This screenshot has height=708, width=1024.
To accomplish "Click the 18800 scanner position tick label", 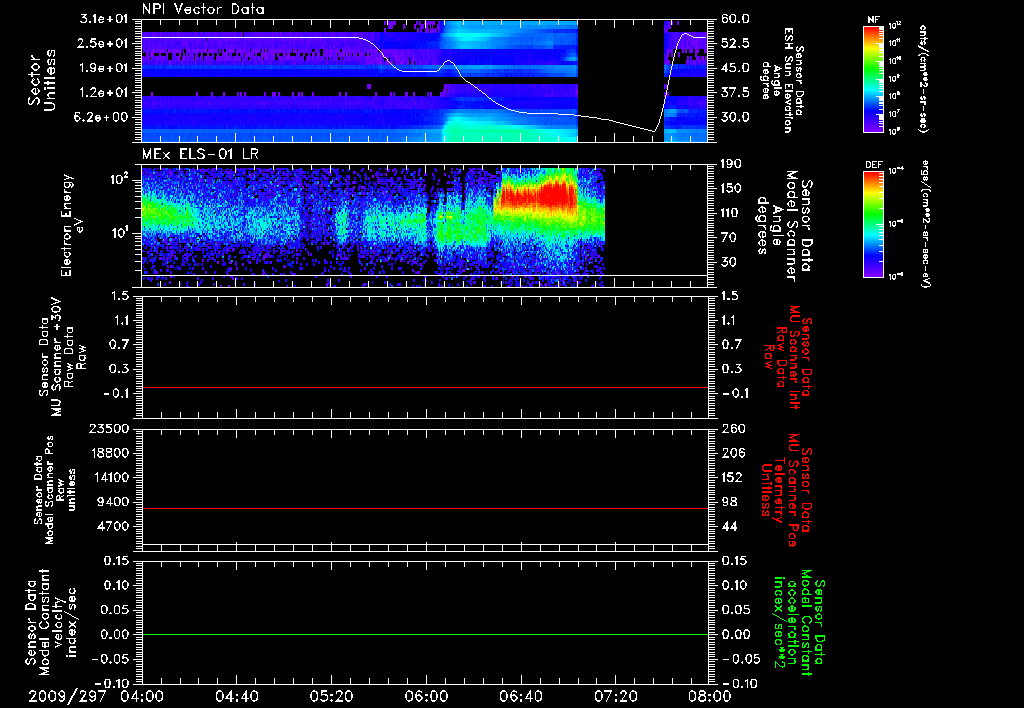I will point(109,453).
